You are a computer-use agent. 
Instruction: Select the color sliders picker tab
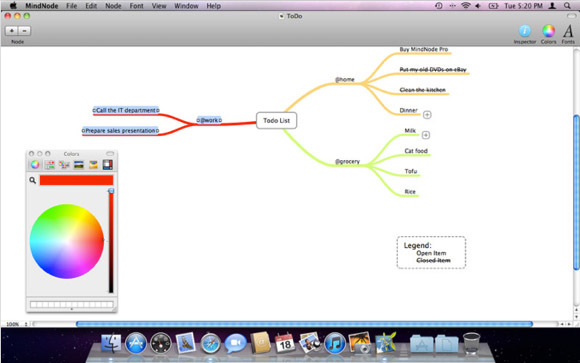click(x=49, y=165)
